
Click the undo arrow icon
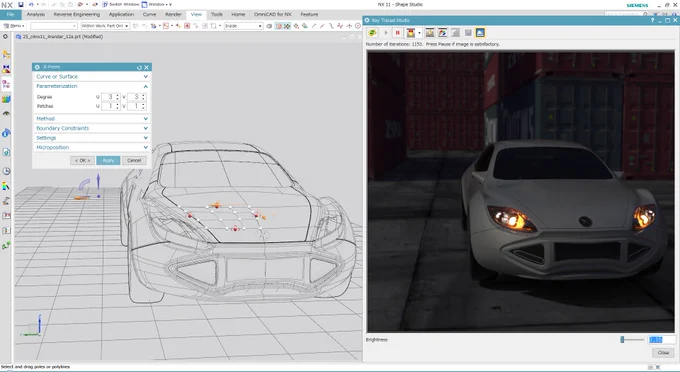pyautogui.click(x=31, y=4)
